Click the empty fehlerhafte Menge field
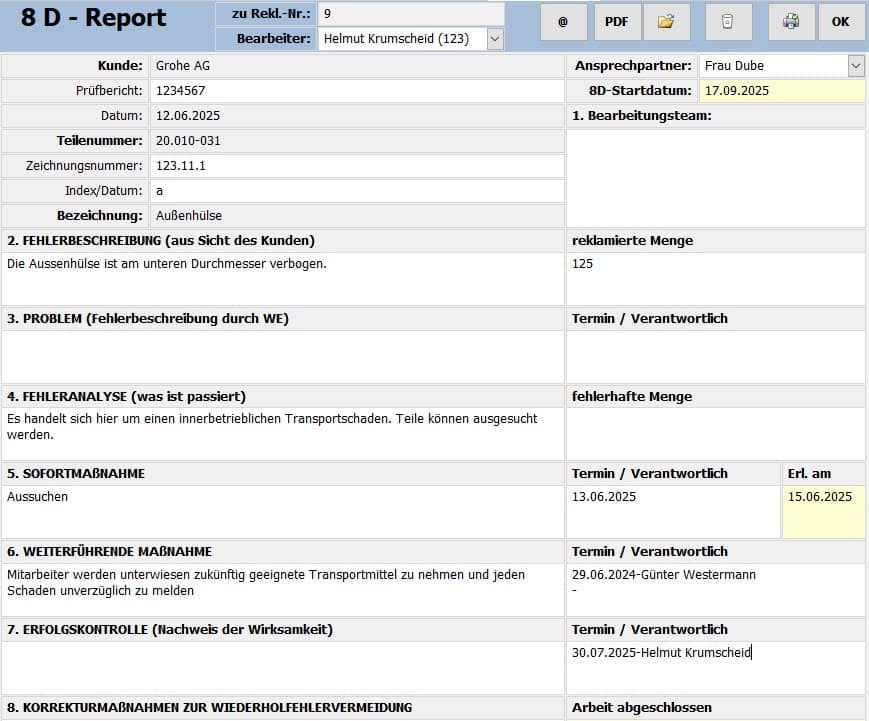The width and height of the screenshot is (869, 721). click(x=715, y=433)
